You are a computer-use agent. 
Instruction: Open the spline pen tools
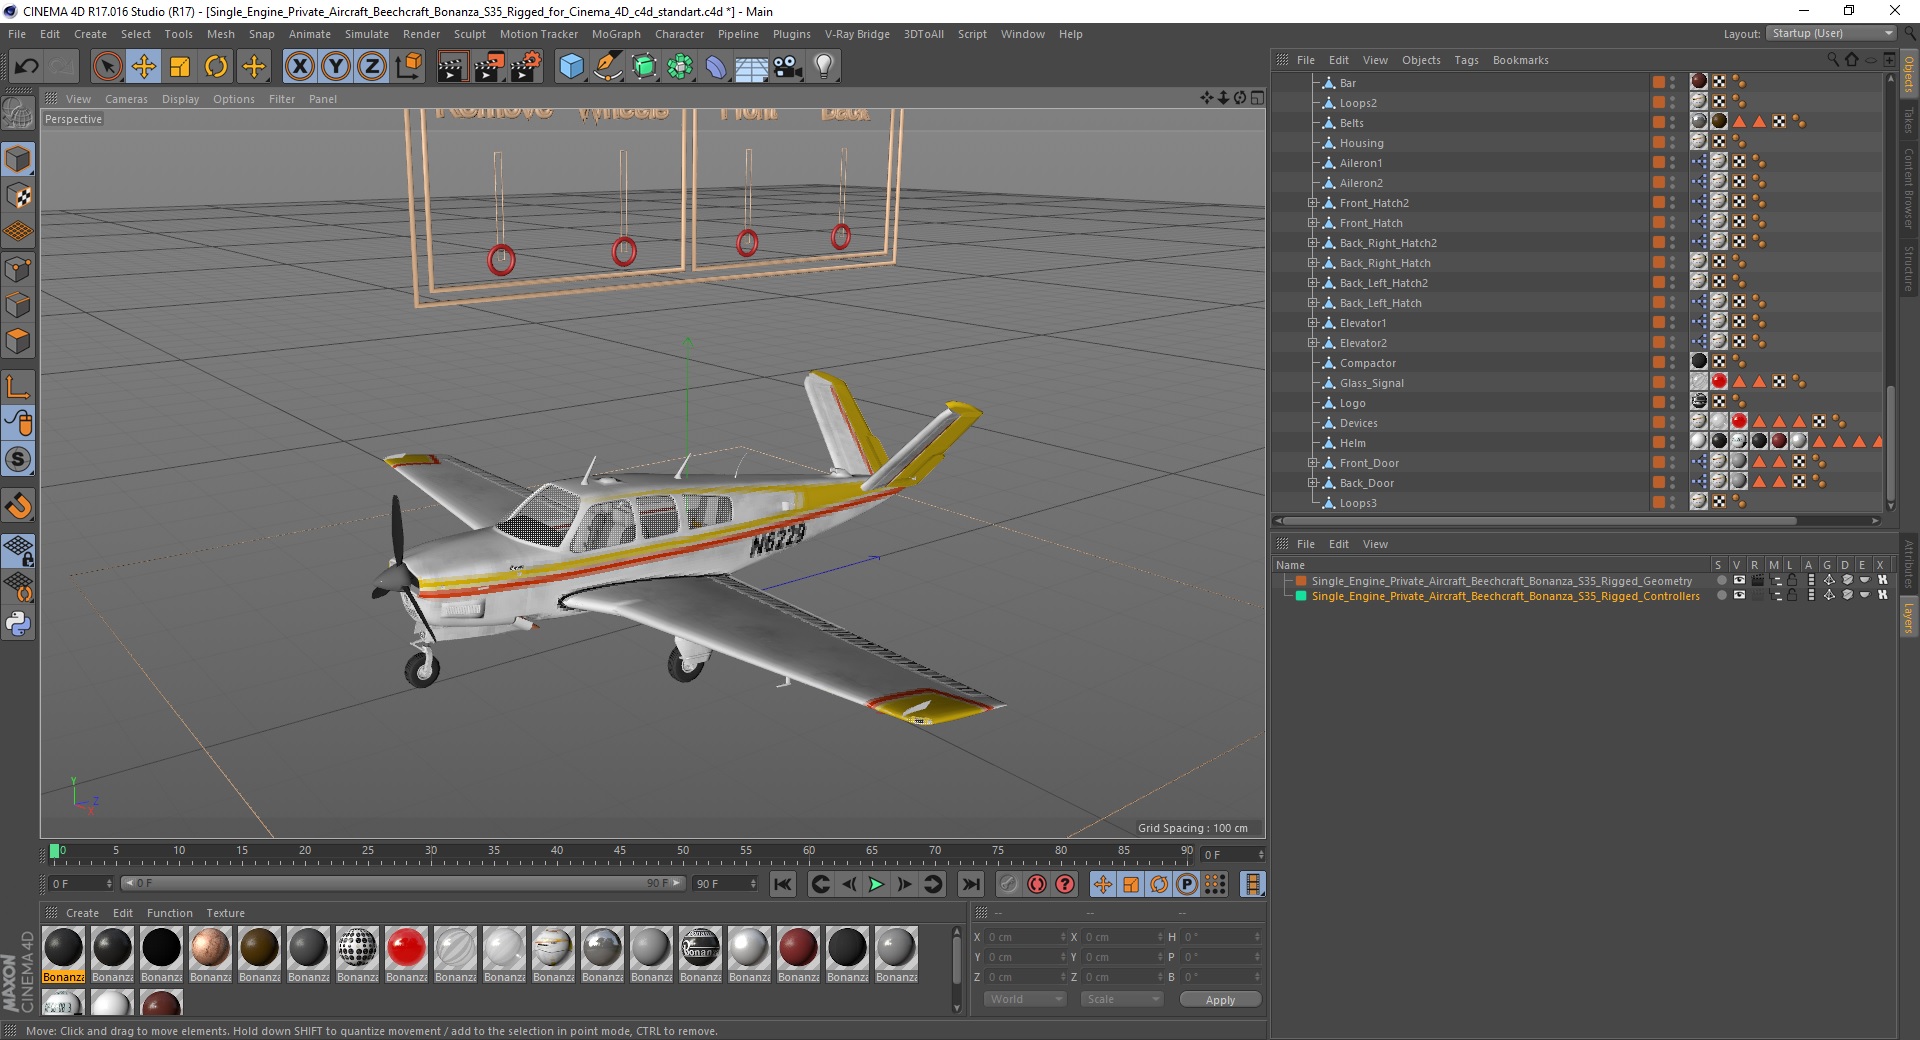click(608, 67)
